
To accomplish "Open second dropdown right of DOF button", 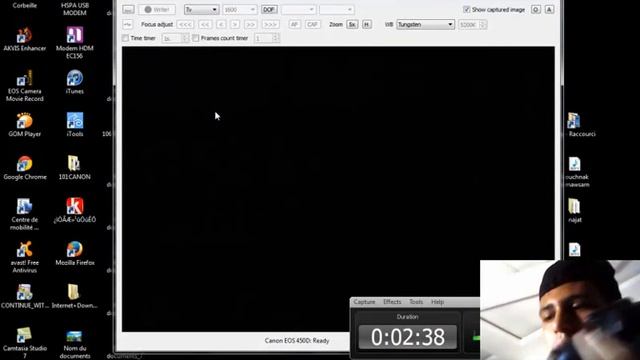I will click(x=337, y=9).
